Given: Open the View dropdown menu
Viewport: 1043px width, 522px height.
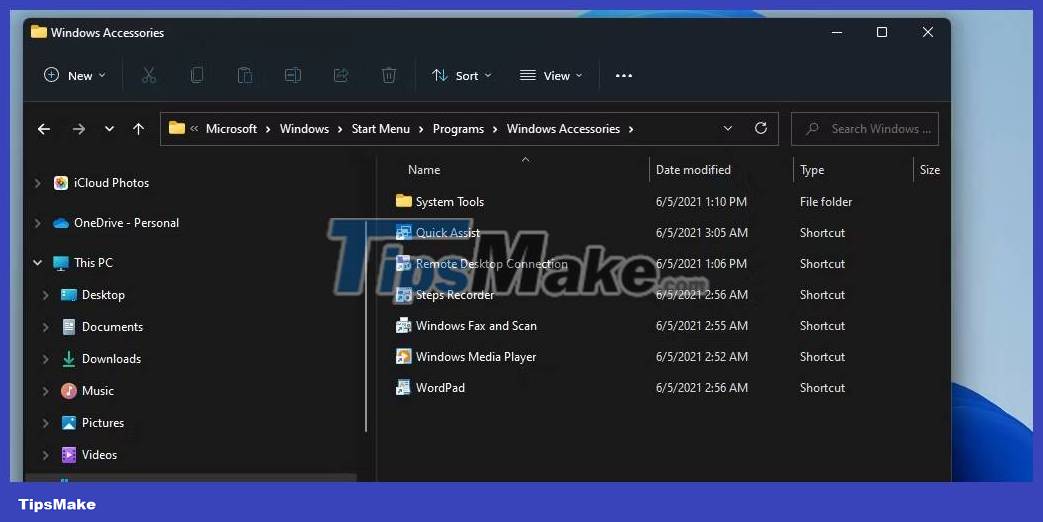Looking at the screenshot, I should click(x=551, y=76).
